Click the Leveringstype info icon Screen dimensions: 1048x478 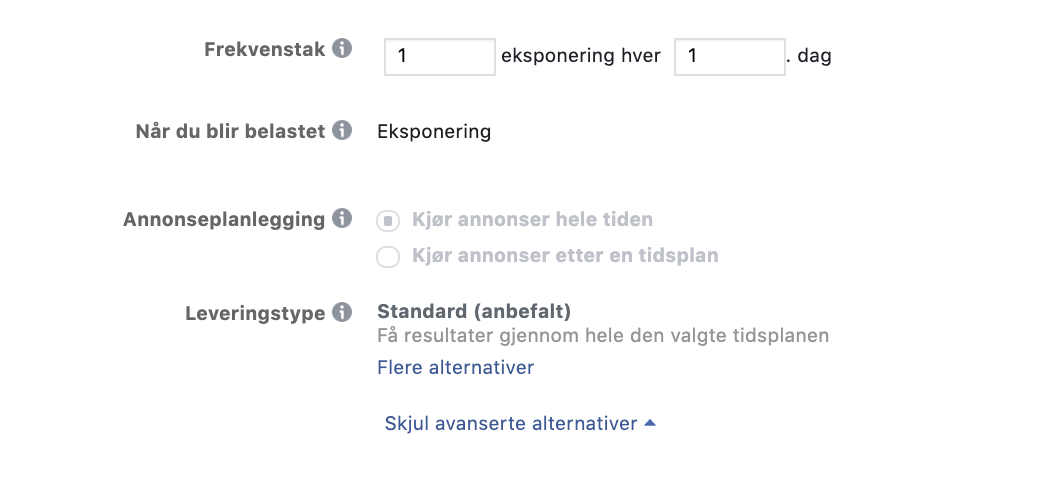click(342, 312)
